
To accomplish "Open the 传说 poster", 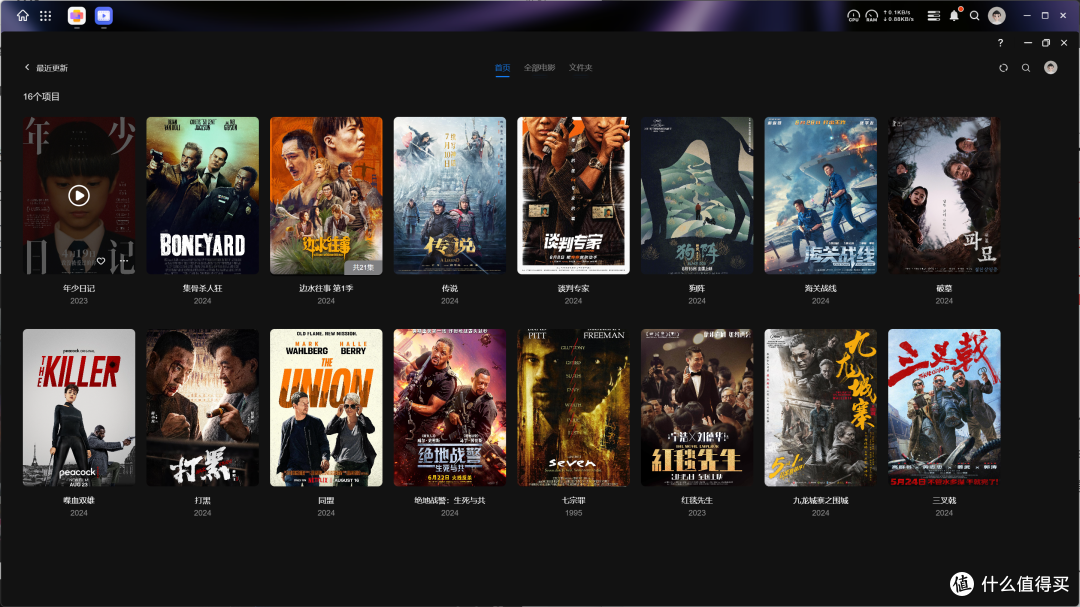I will pos(450,196).
